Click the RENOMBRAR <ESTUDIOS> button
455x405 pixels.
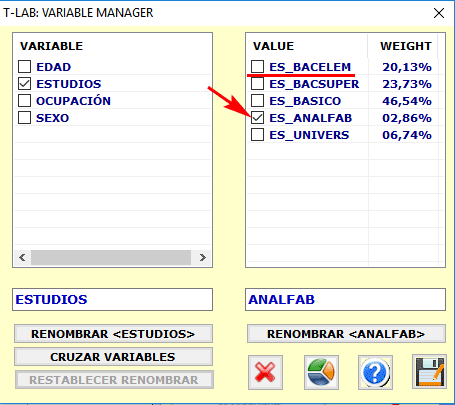click(x=113, y=334)
